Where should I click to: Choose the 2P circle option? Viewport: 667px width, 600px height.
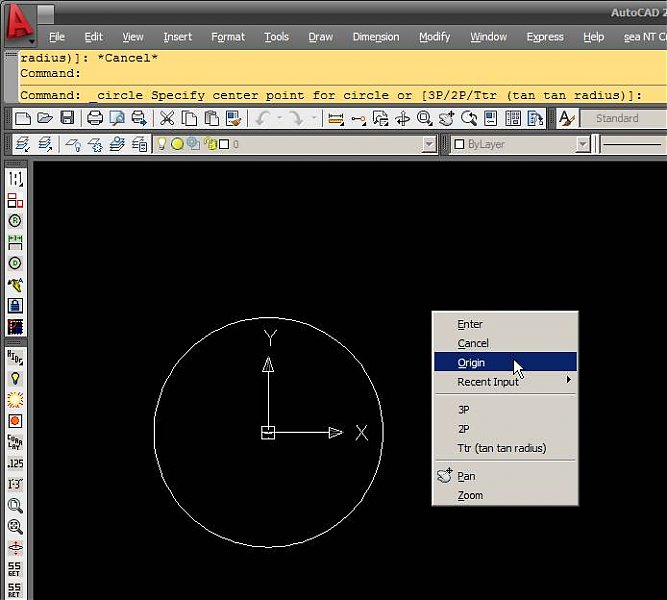(x=505, y=429)
